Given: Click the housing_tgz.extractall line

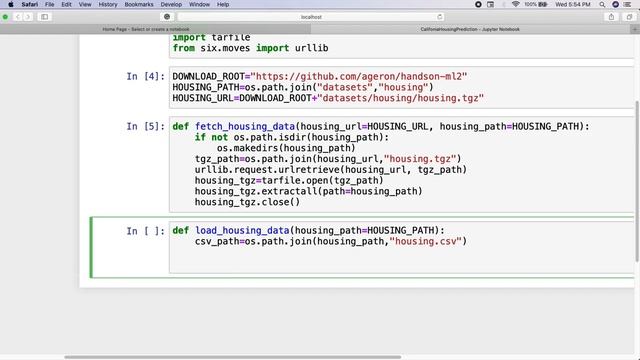Looking at the screenshot, I should pyautogui.click(x=308, y=191).
